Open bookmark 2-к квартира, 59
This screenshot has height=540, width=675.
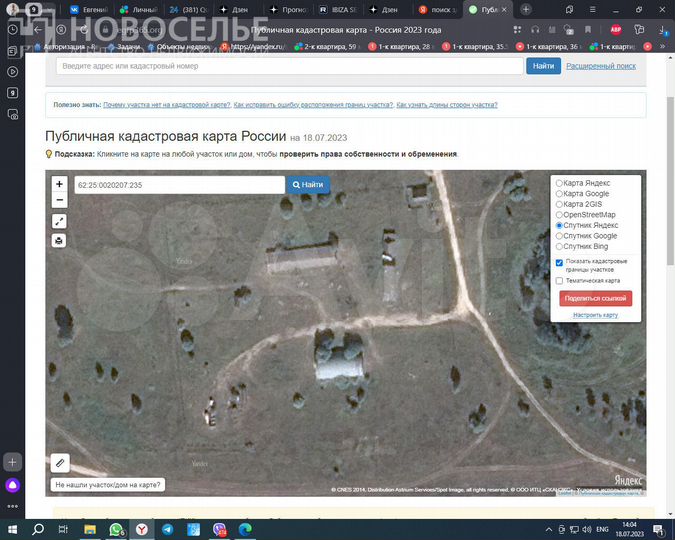[x=326, y=47]
